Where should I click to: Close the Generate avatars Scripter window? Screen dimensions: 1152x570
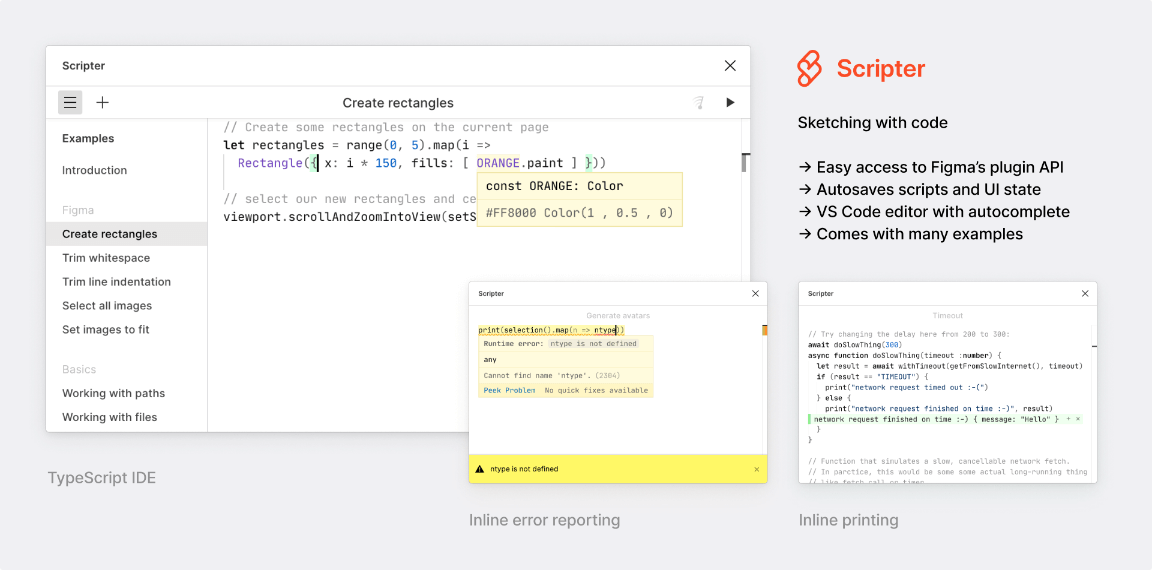755,294
